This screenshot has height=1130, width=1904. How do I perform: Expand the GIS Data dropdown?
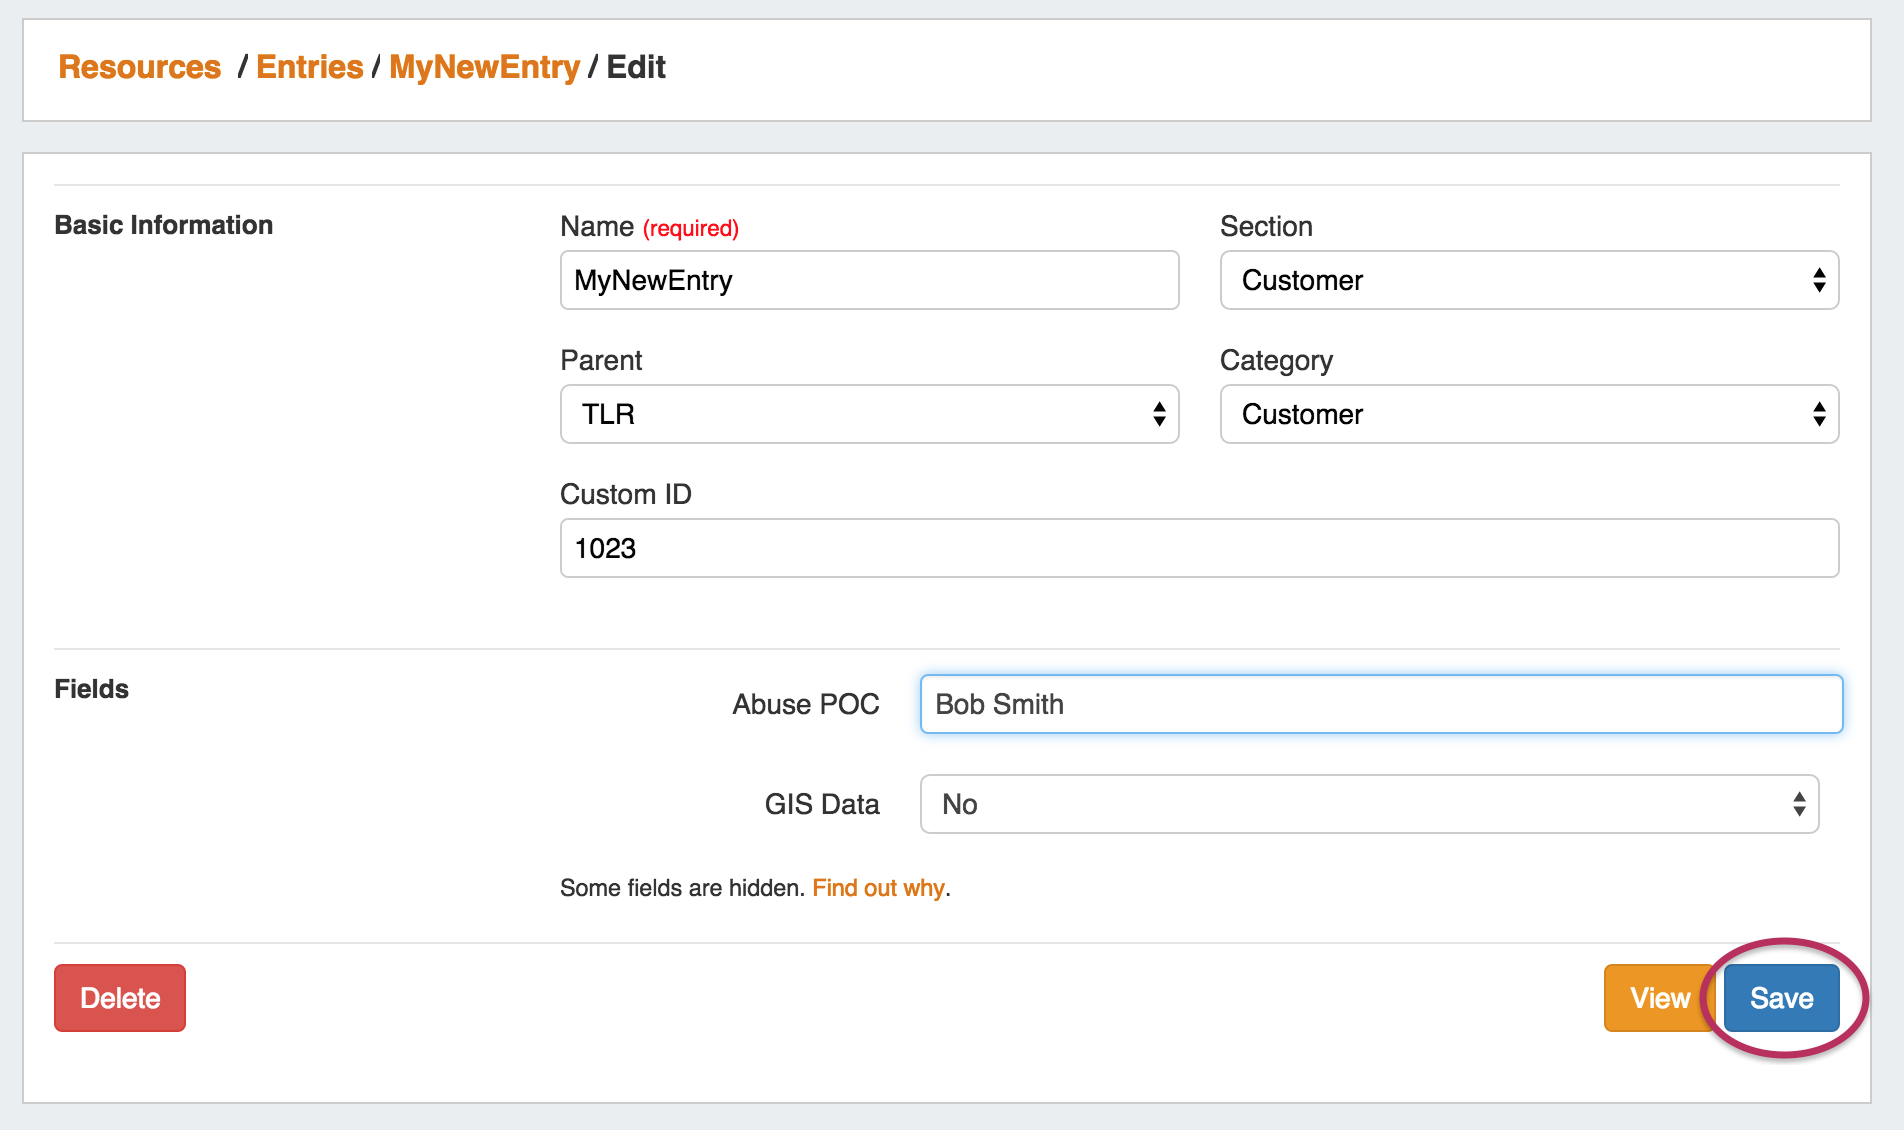click(x=1368, y=804)
